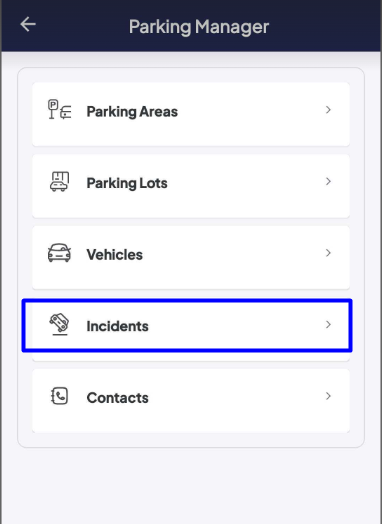Choose the Vehicles text label
The height and width of the screenshot is (524, 382).
pyautogui.click(x=115, y=255)
